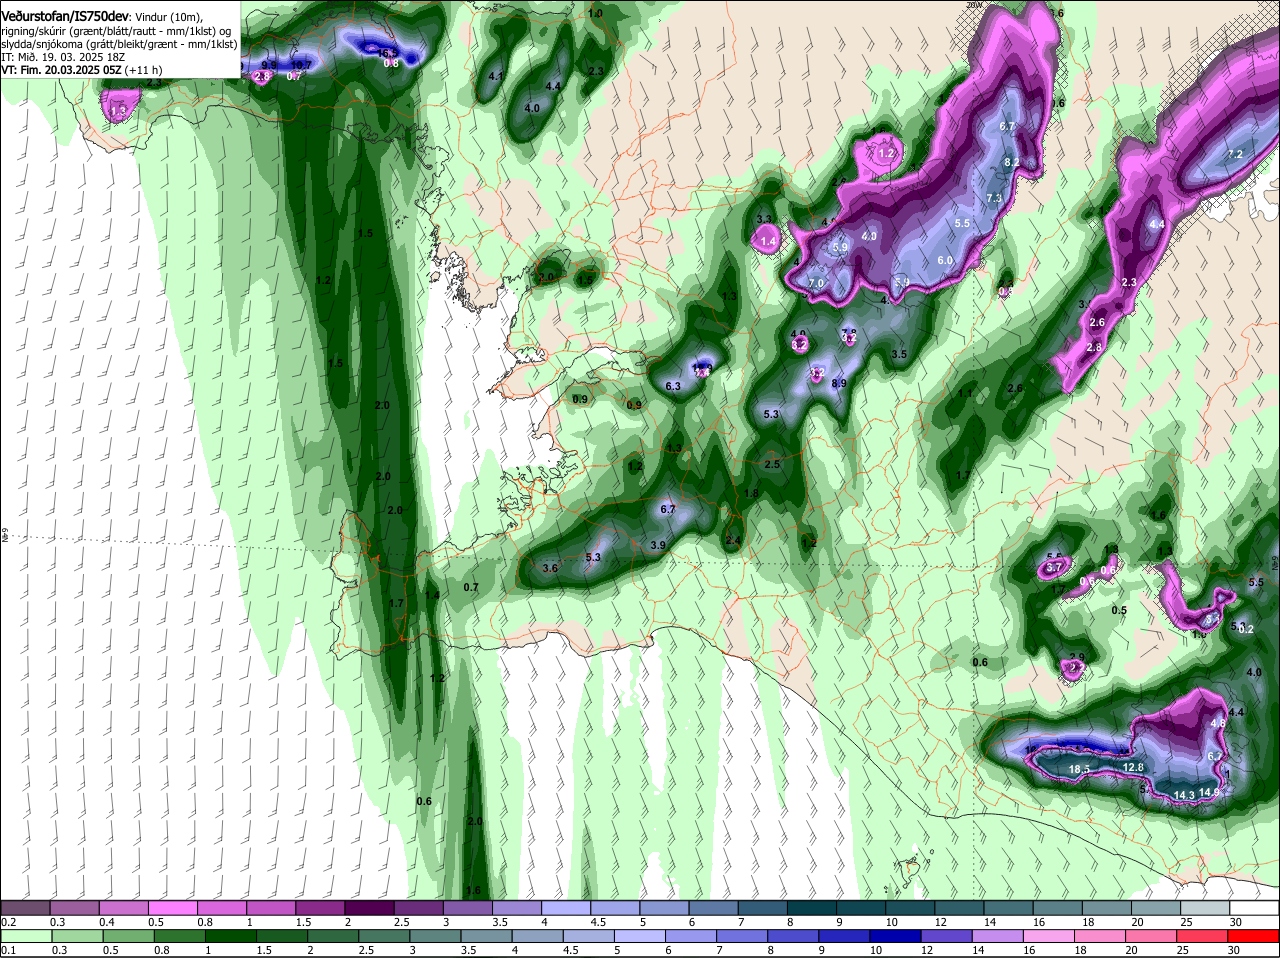This screenshot has width=1280, height=958.
Task: Choose rain legend swatch between 4 and 4.5
Action: pos(537,936)
